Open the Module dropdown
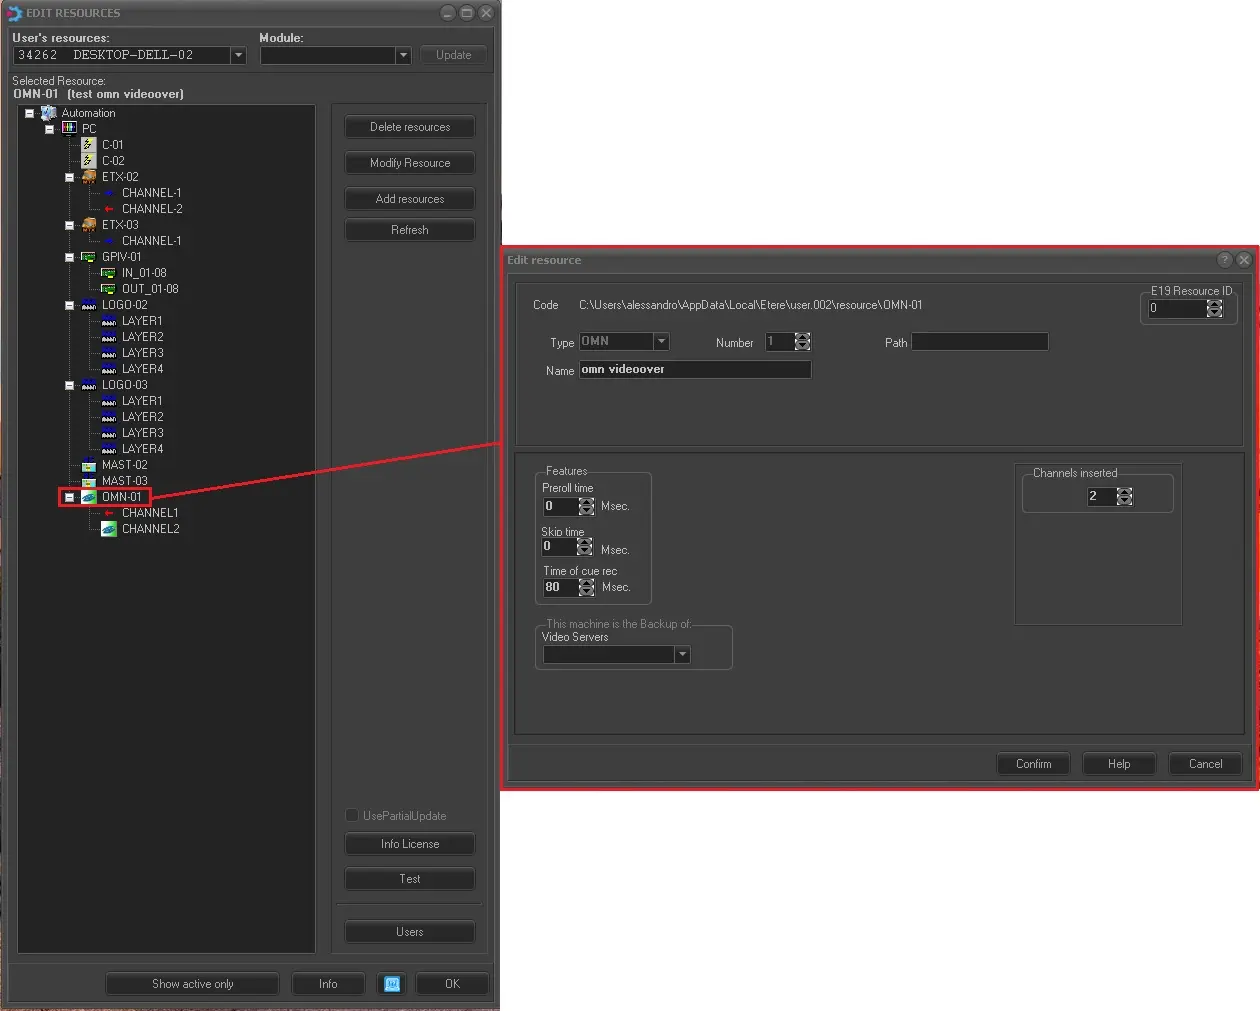 (403, 56)
